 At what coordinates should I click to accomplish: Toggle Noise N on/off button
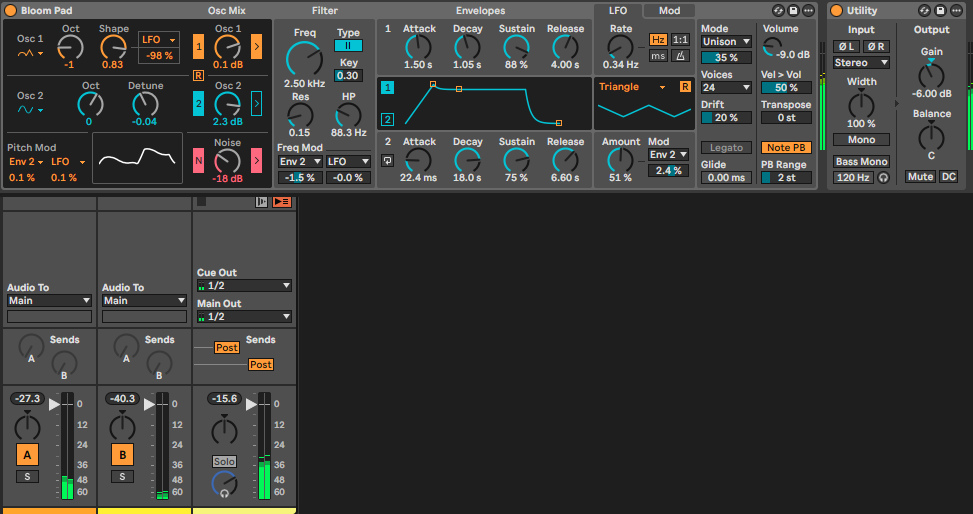[199, 161]
